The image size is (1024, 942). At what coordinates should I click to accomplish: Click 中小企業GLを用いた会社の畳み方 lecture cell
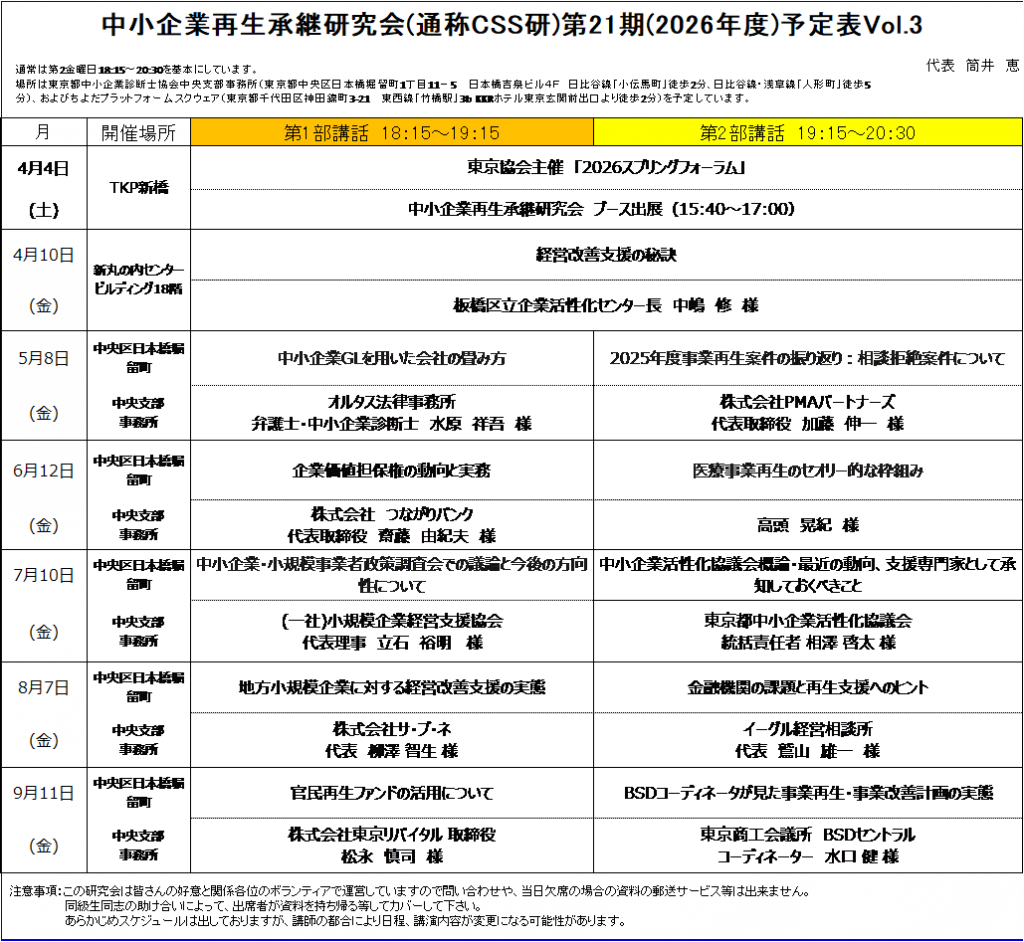coord(392,358)
